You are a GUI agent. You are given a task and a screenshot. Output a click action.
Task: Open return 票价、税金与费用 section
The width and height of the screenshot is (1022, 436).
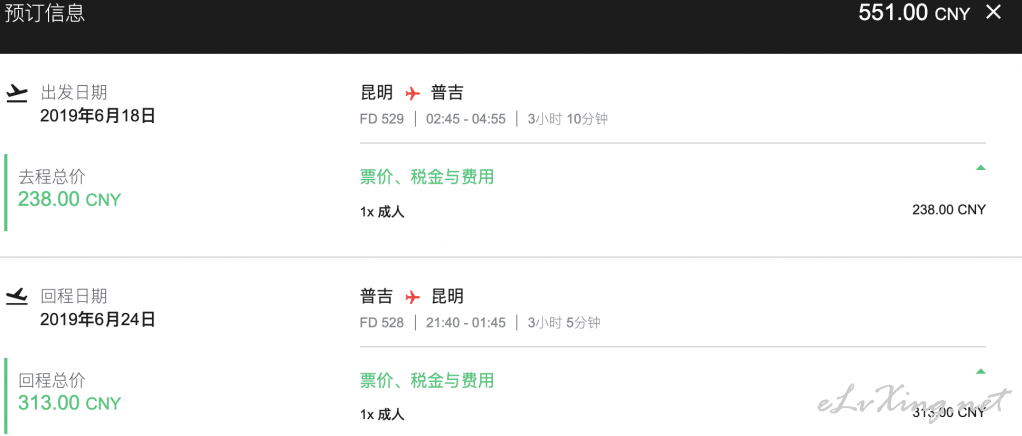tap(427, 380)
